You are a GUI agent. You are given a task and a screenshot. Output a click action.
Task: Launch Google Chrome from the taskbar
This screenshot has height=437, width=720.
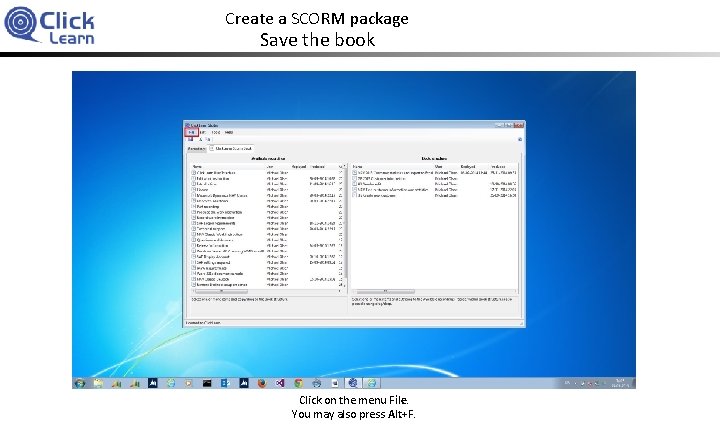point(298,383)
